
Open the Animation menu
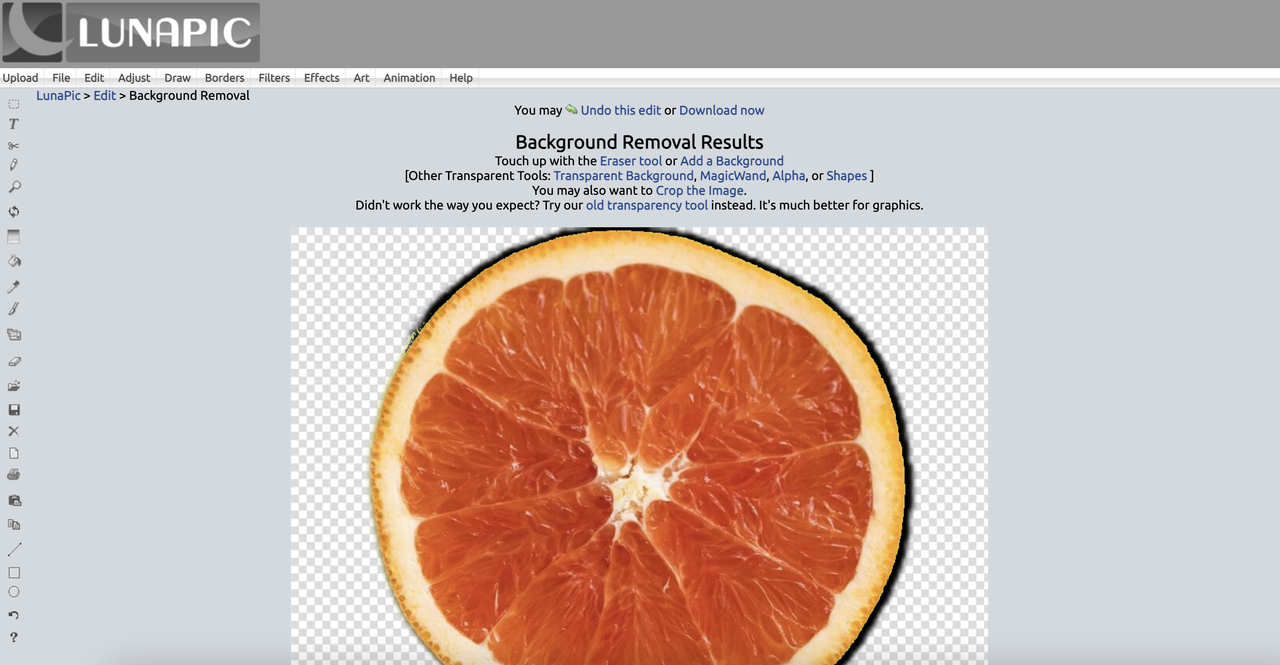point(409,78)
